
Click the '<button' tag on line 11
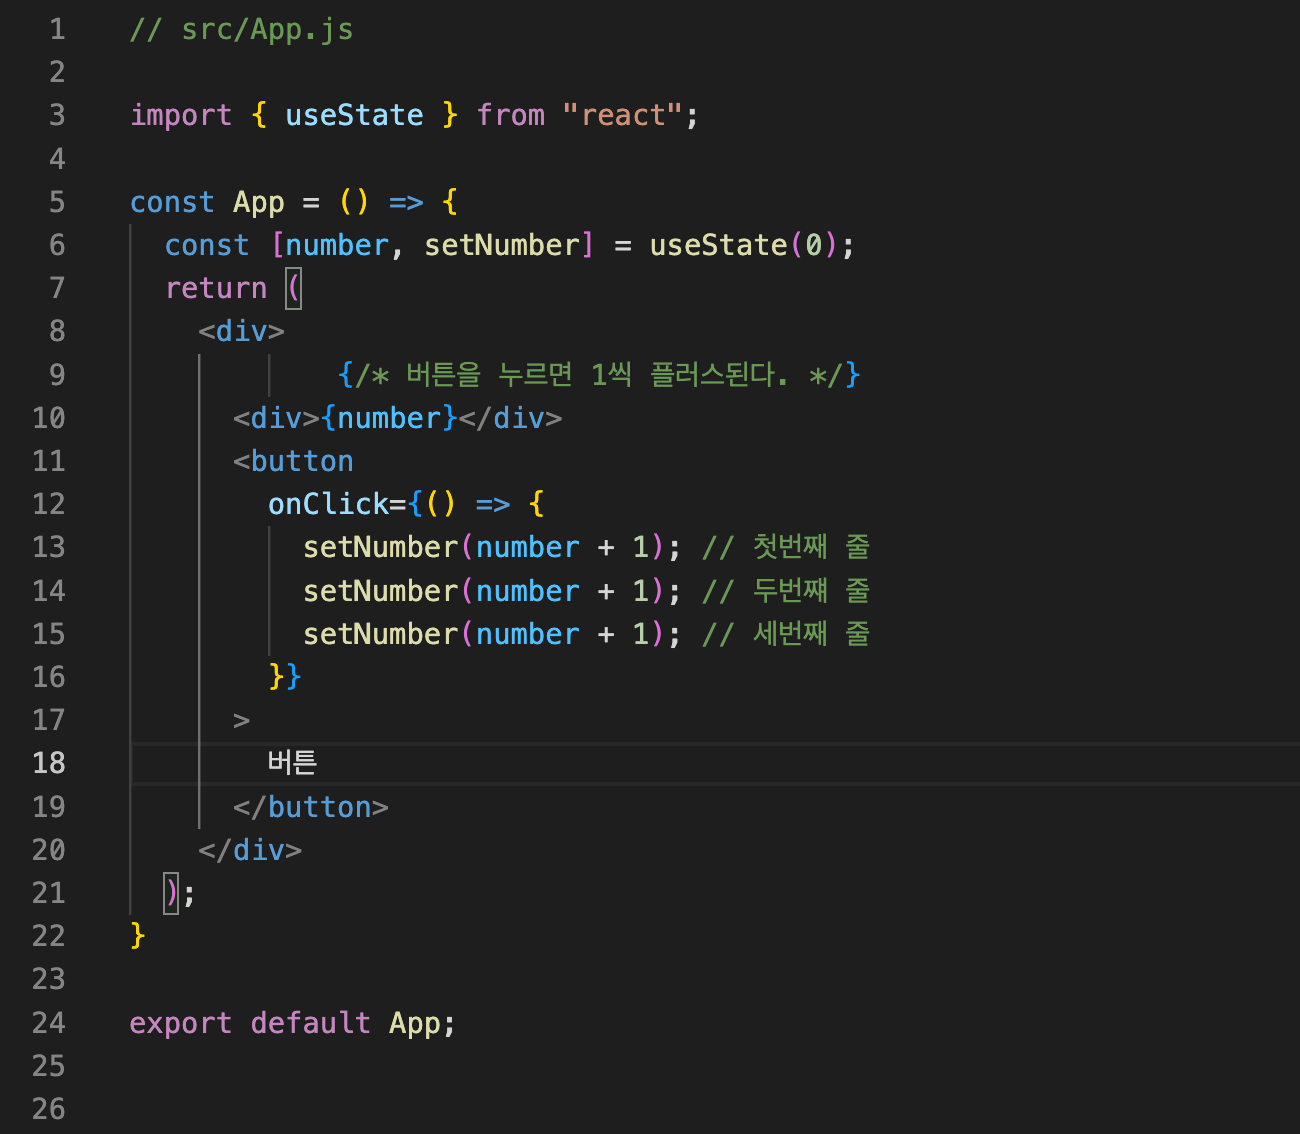coord(293,462)
